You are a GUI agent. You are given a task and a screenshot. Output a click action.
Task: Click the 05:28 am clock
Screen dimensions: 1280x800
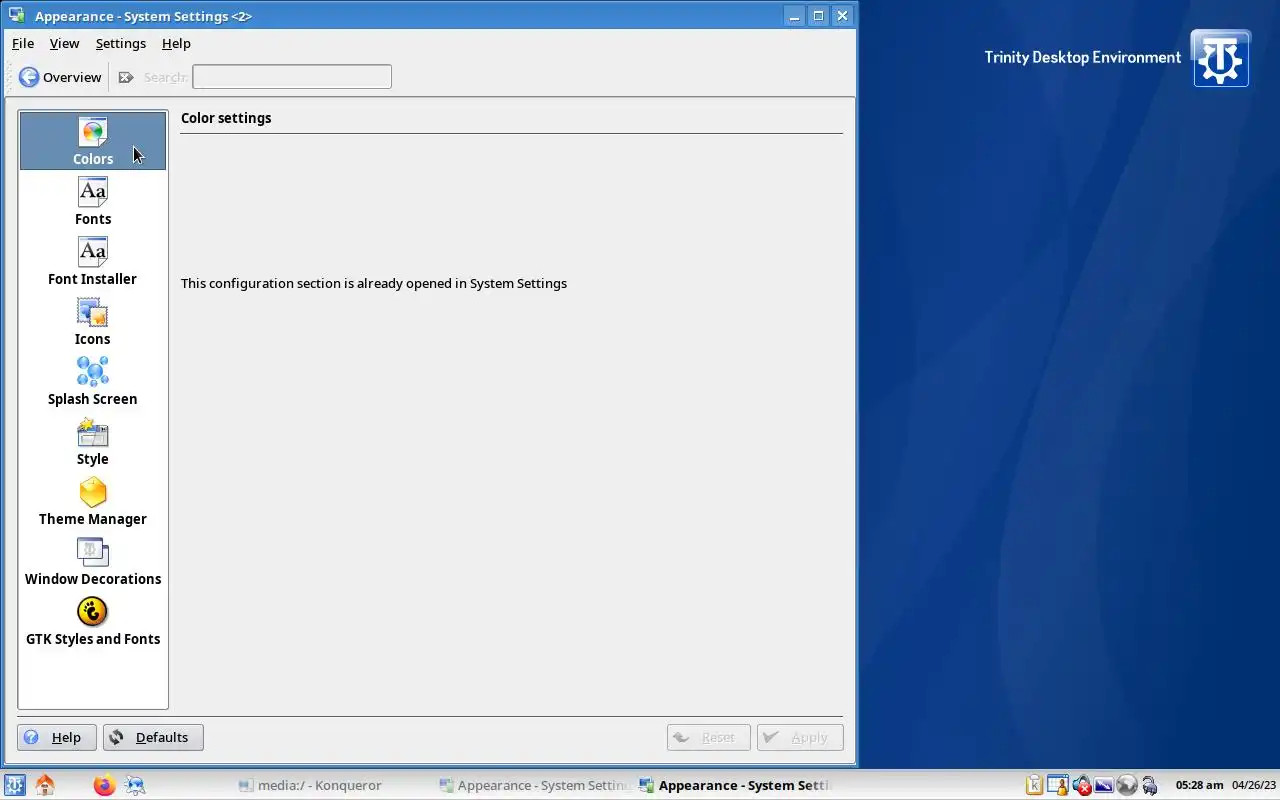point(1199,785)
